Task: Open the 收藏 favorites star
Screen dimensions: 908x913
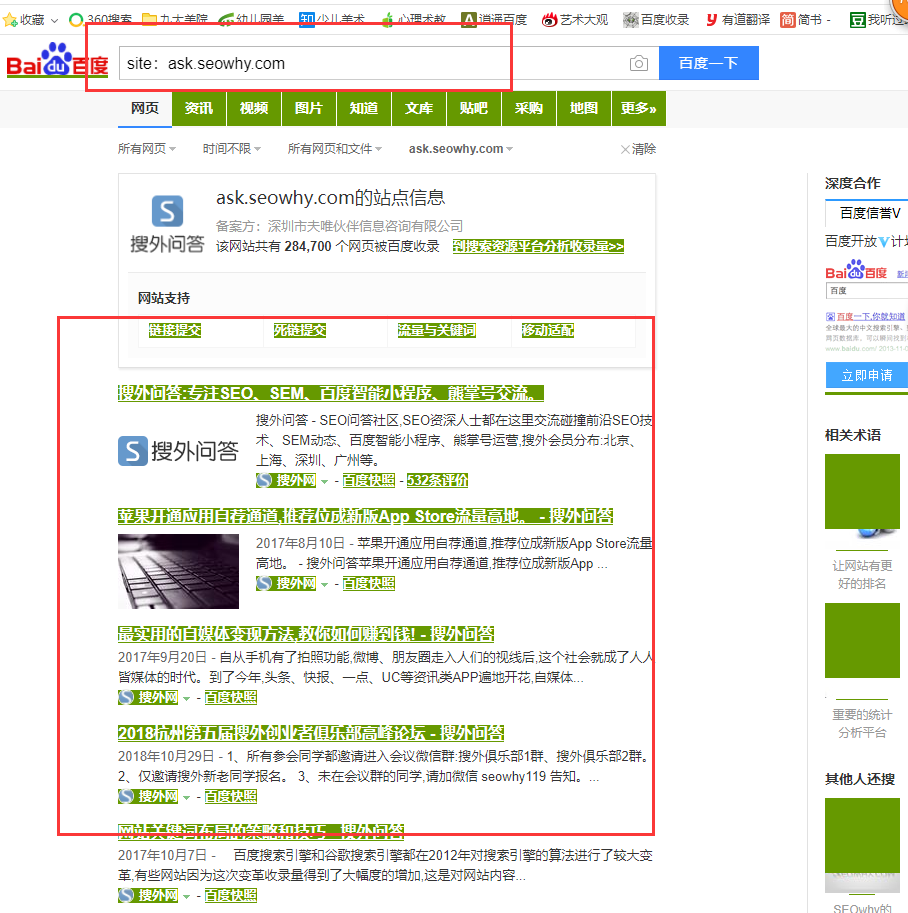Action: tap(11, 19)
